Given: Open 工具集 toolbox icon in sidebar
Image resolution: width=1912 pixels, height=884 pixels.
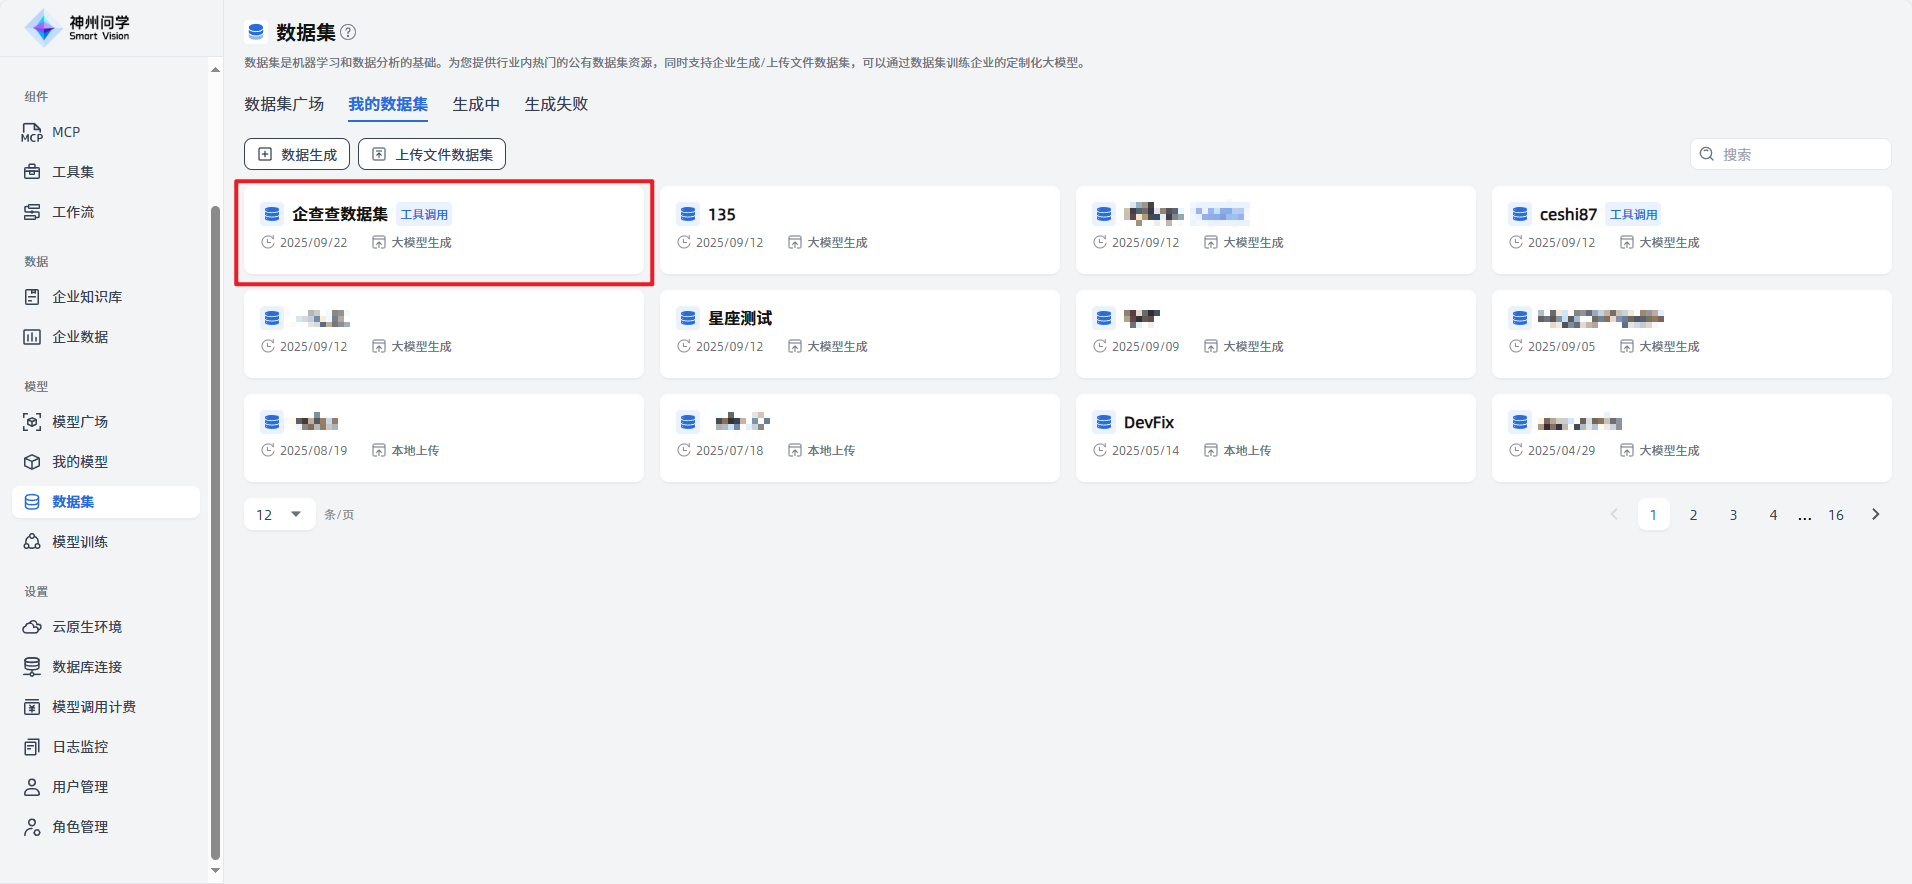Looking at the screenshot, I should [32, 172].
